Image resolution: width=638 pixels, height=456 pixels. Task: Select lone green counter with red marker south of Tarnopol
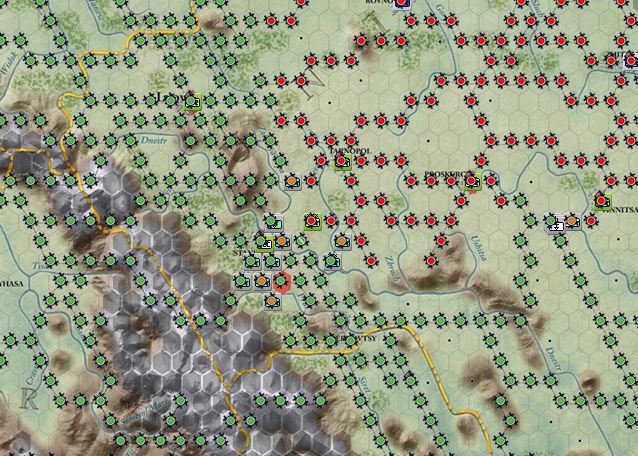pyautogui.click(x=312, y=221)
